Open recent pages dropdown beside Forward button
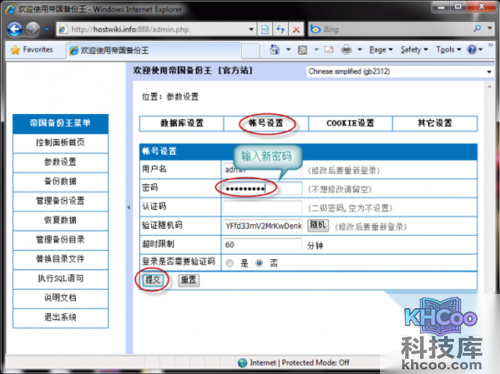This screenshot has width=500, height=374. pos(47,29)
